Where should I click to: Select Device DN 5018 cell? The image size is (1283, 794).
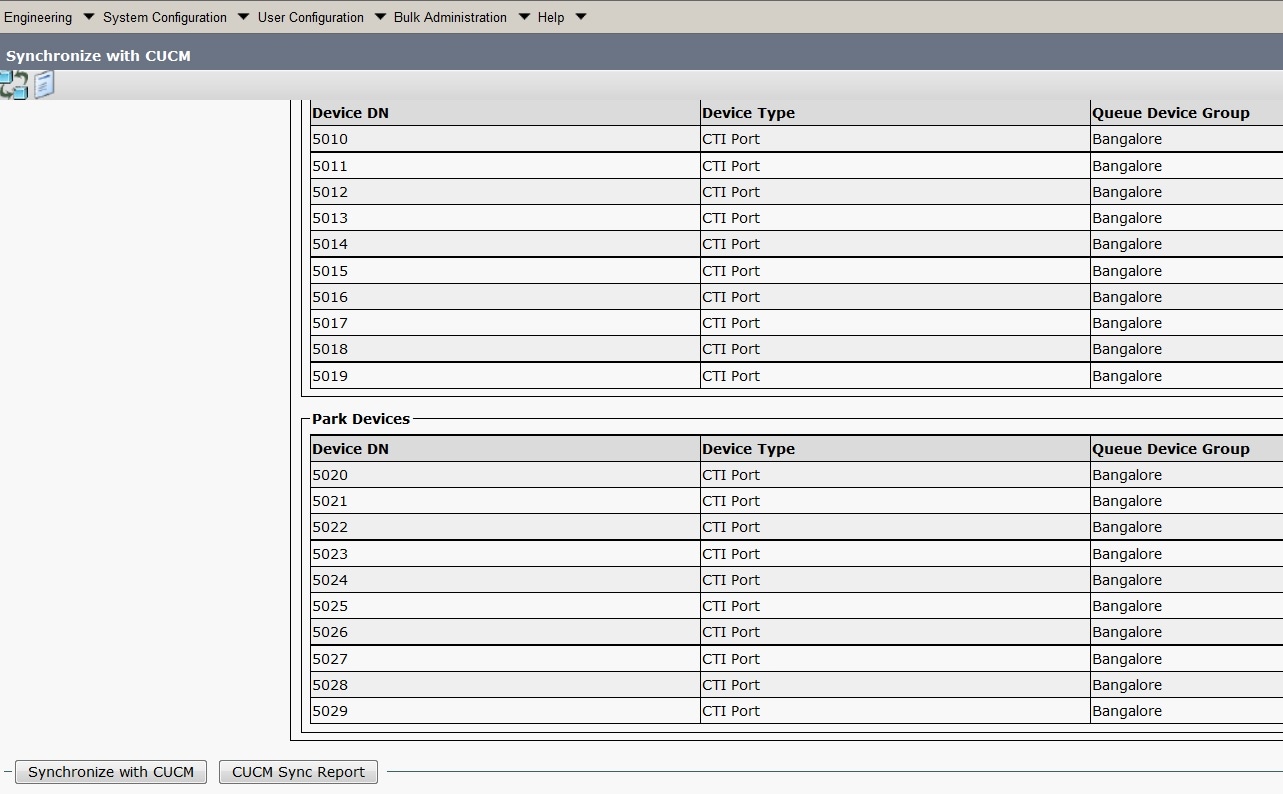pos(505,349)
